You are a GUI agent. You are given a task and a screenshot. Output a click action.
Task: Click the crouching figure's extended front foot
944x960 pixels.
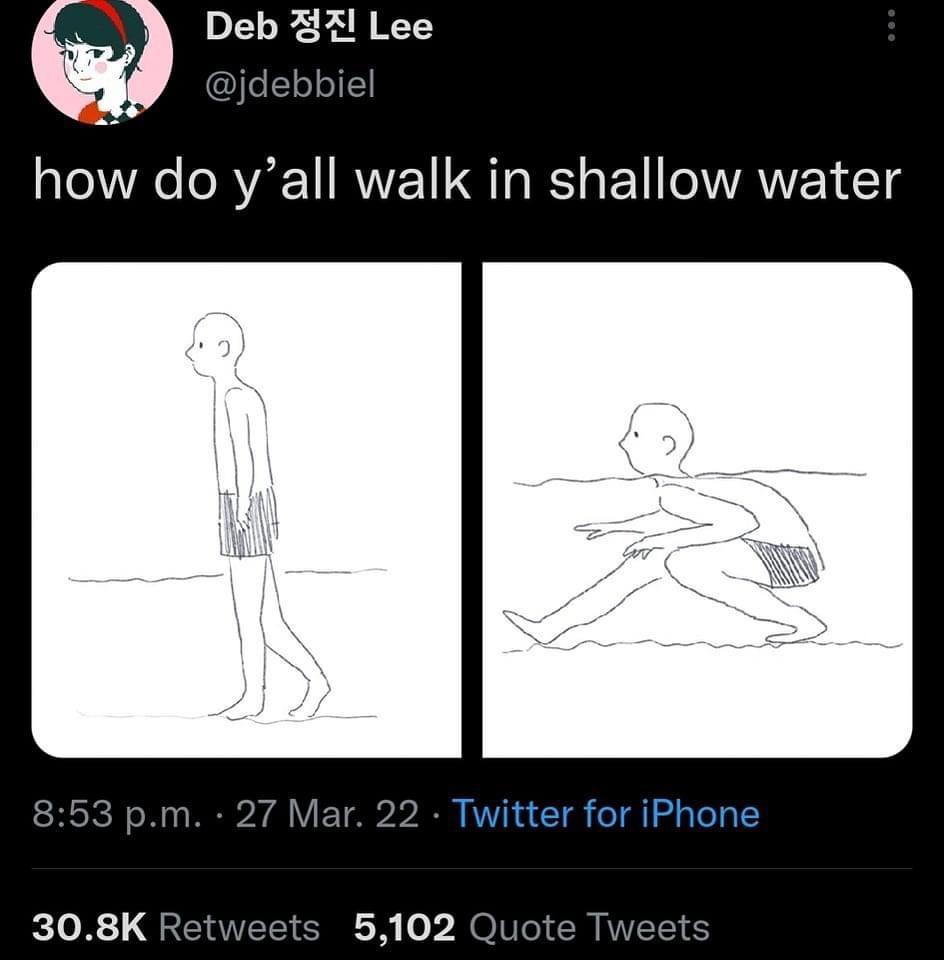pos(527,628)
